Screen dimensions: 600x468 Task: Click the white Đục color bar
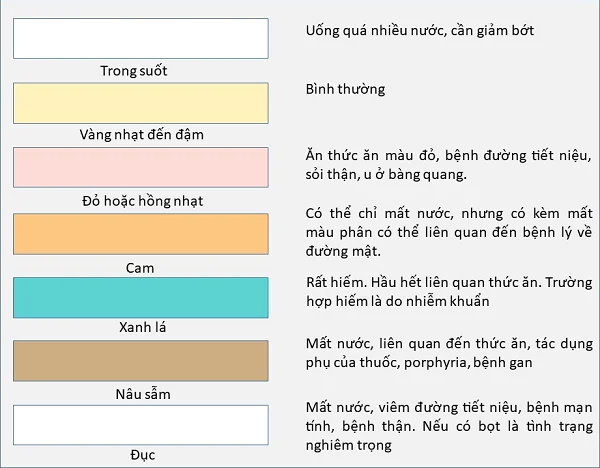coord(141,425)
